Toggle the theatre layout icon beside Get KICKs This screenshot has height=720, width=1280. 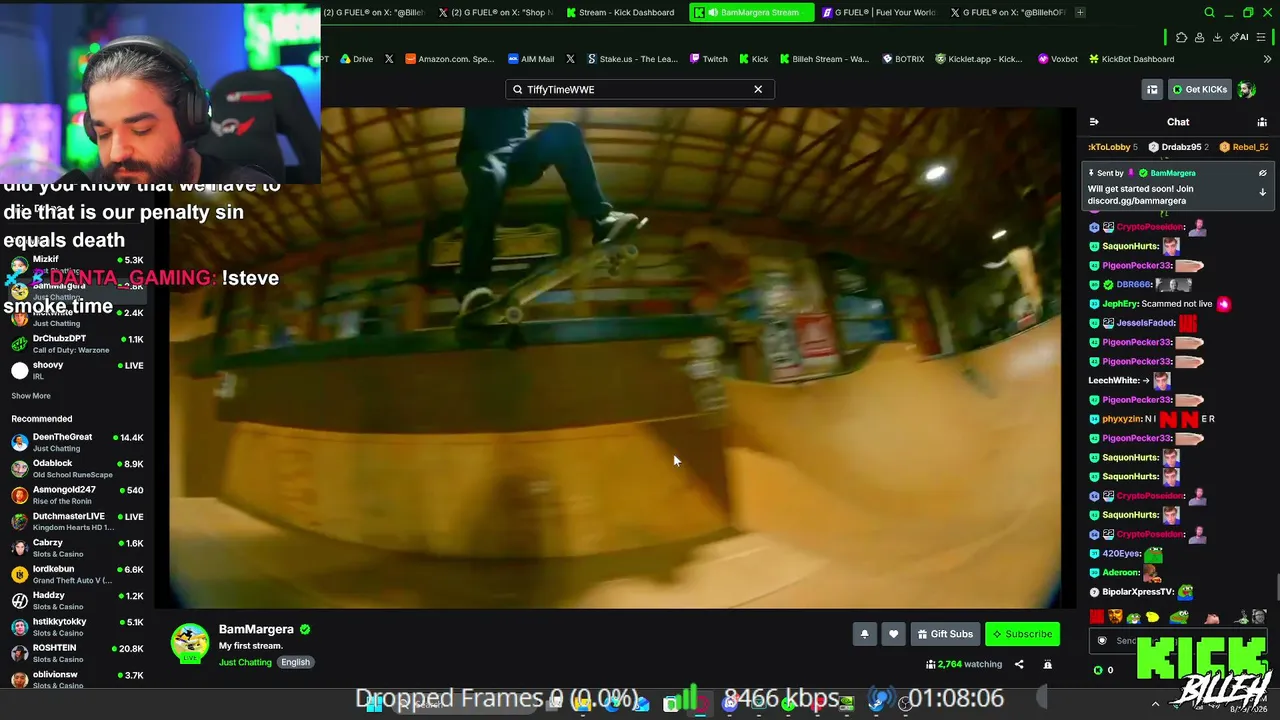[x=1152, y=89]
